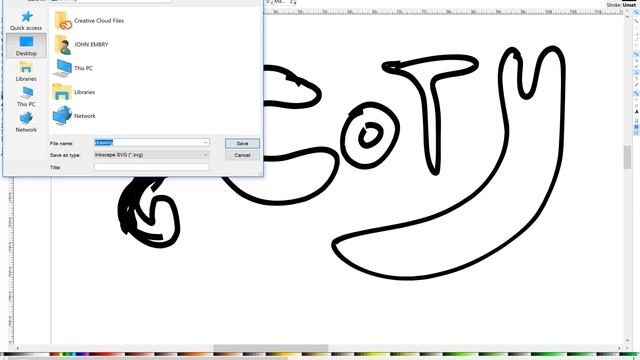Click the canvas scroll-left arrow

[x=19, y=348]
